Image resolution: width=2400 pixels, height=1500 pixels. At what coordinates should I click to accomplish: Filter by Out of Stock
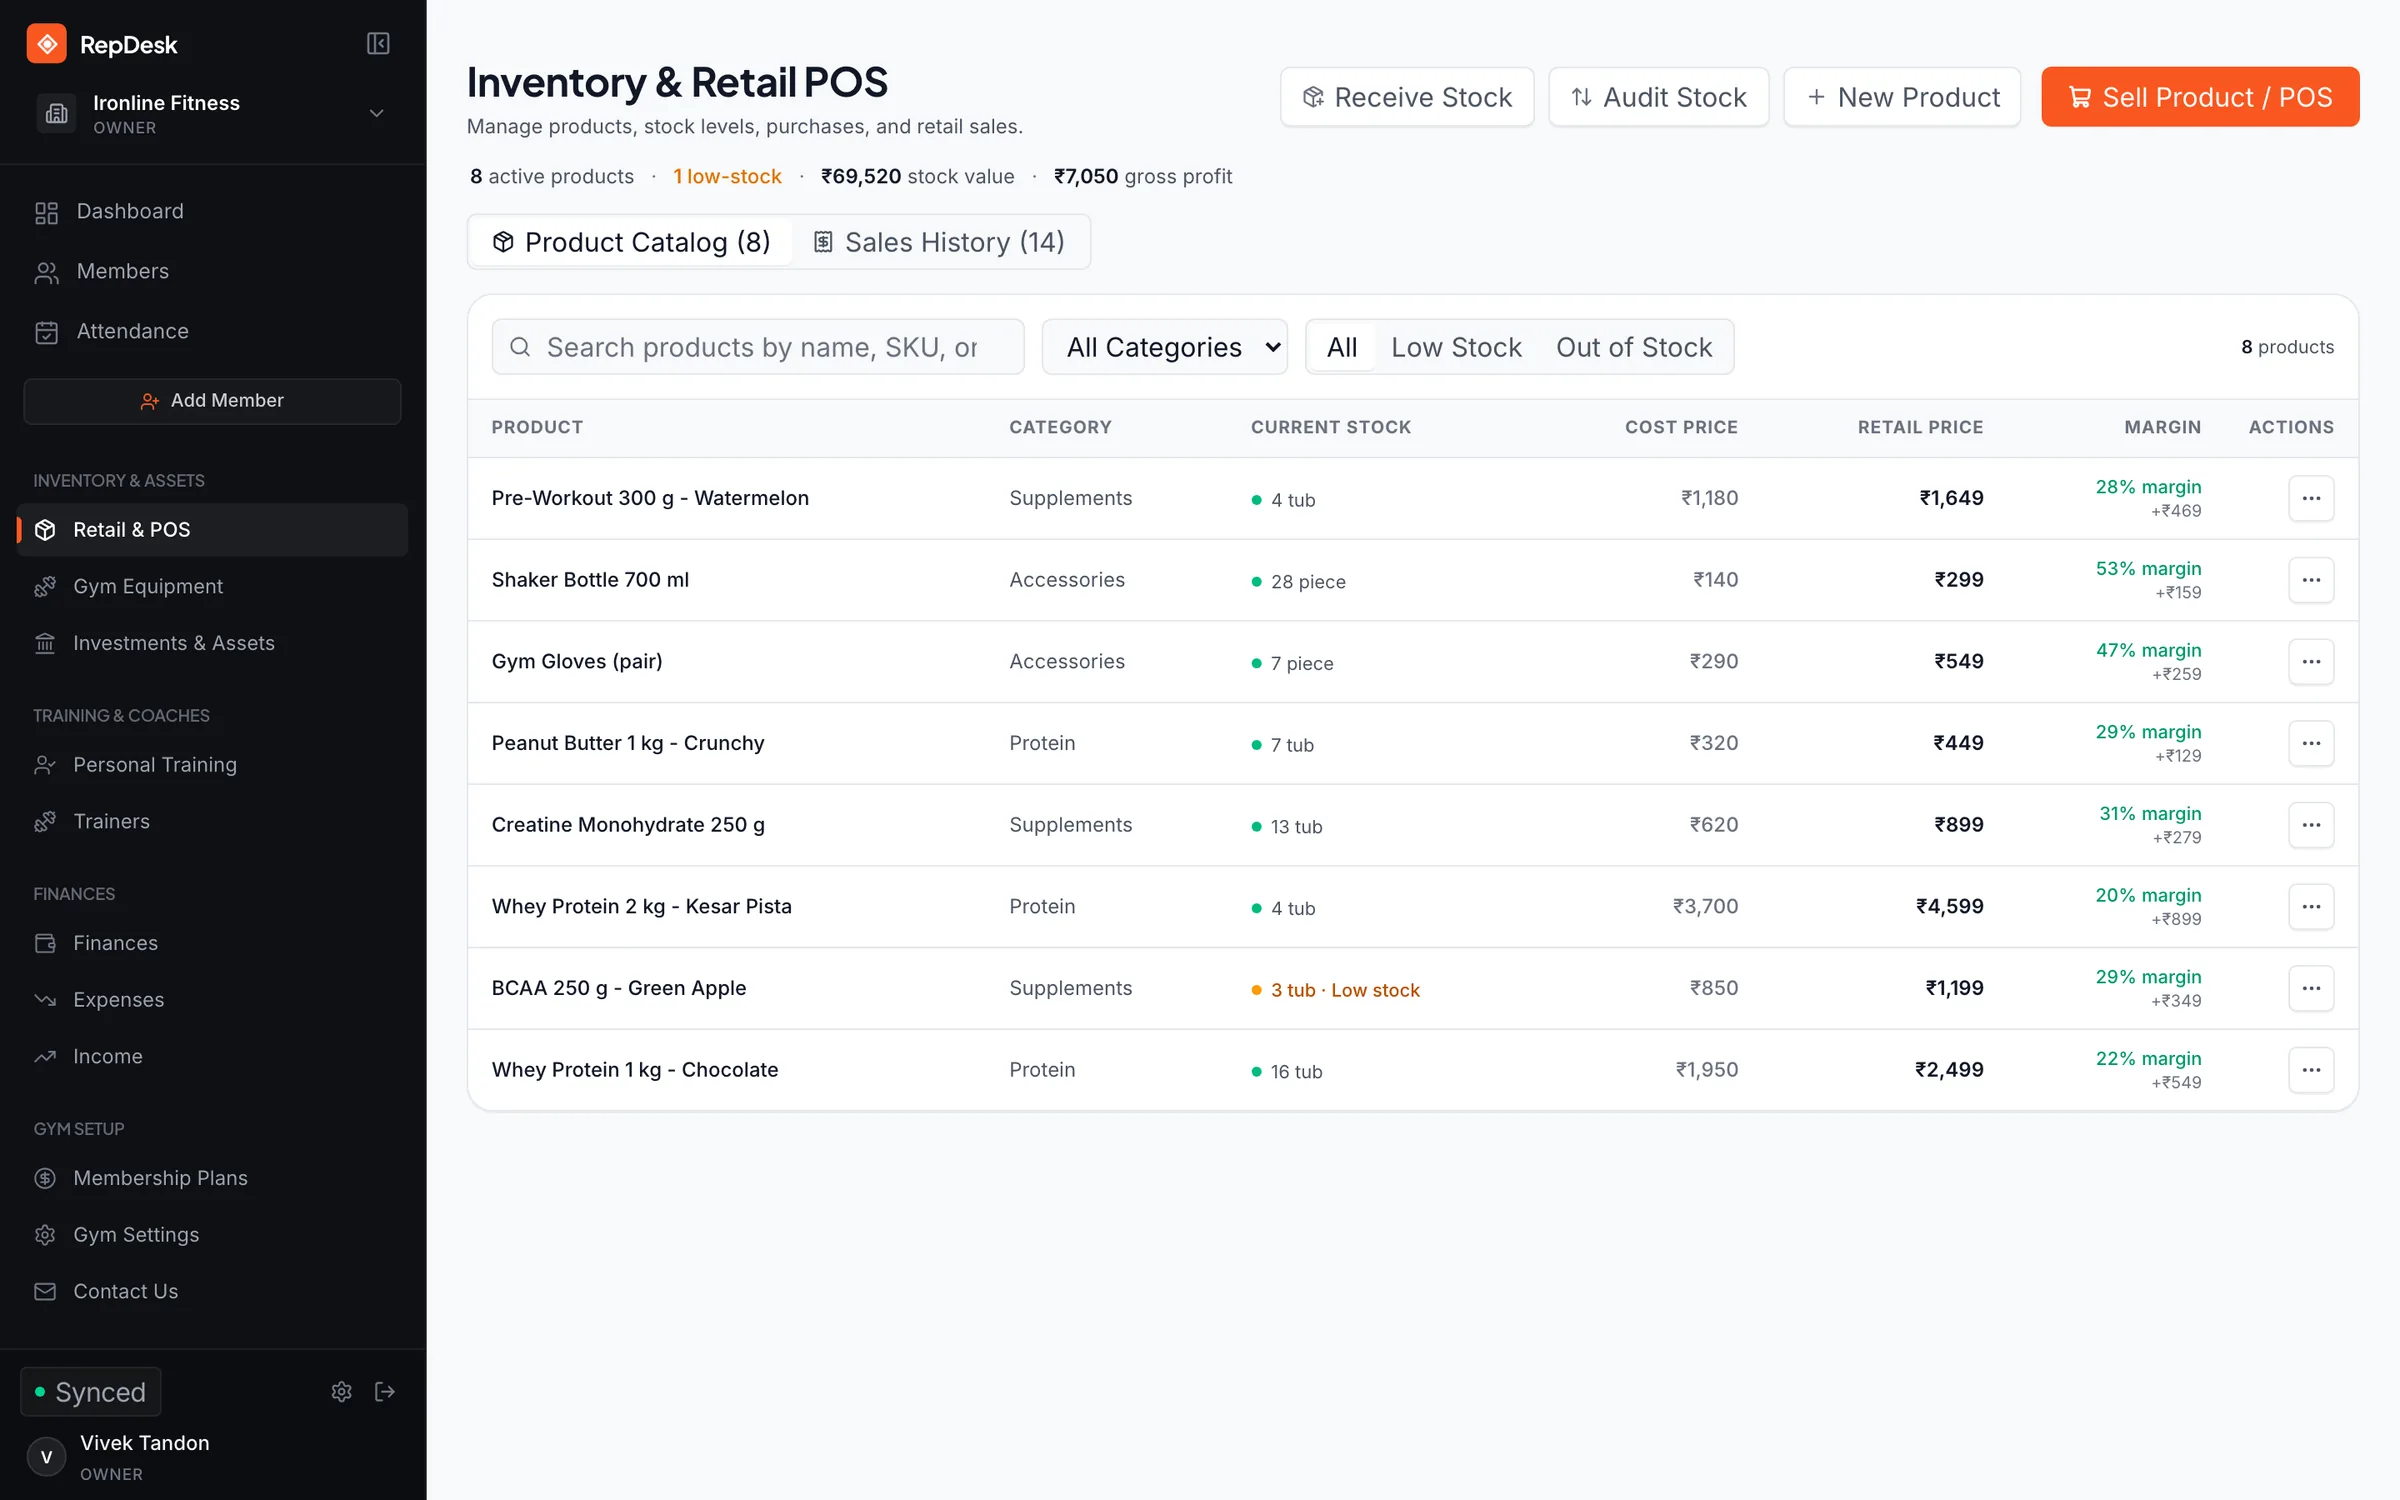click(x=1634, y=347)
